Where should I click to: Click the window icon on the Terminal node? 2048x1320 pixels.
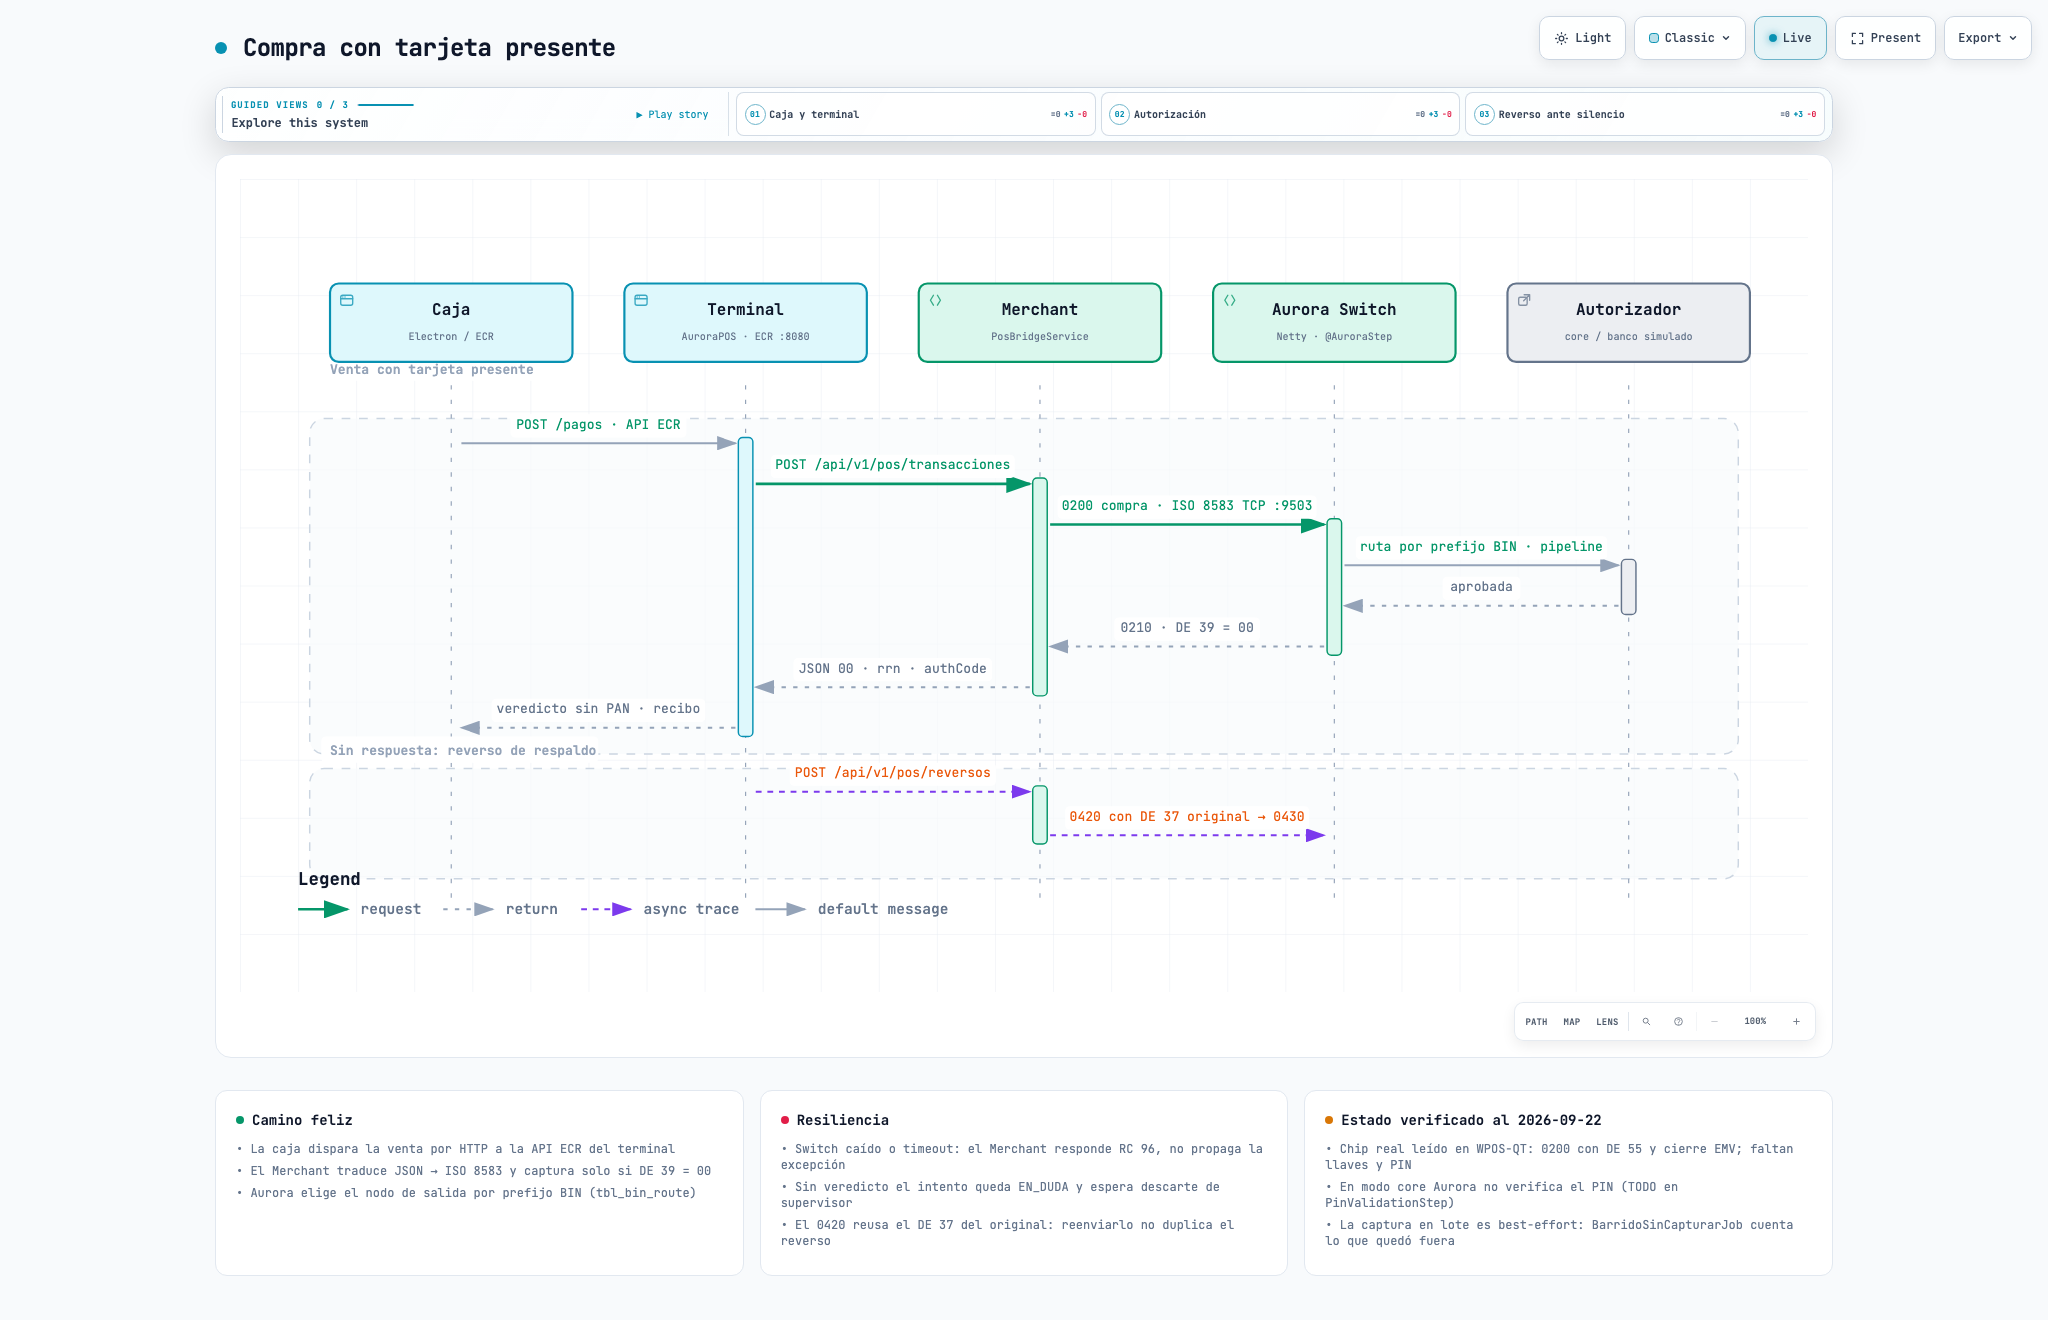(641, 300)
